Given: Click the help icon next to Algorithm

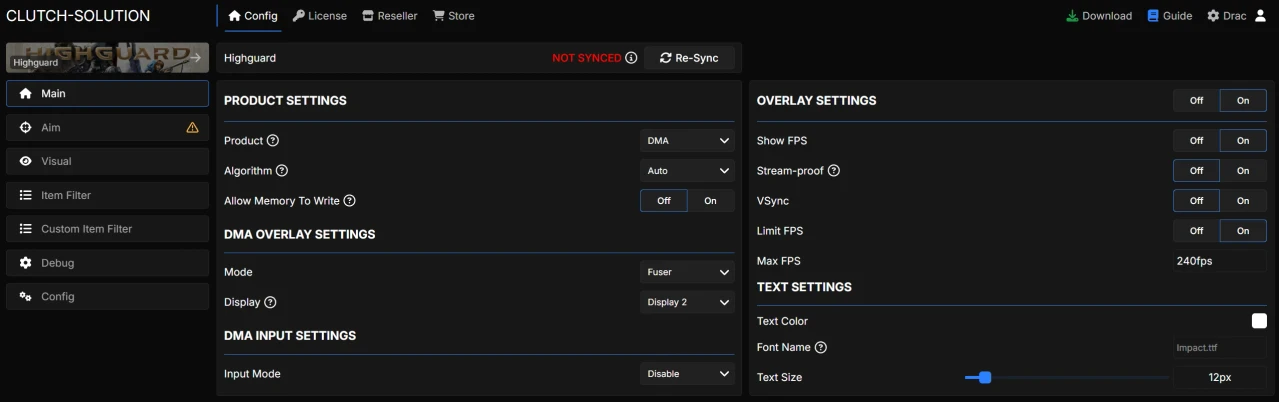Looking at the screenshot, I should pos(282,171).
